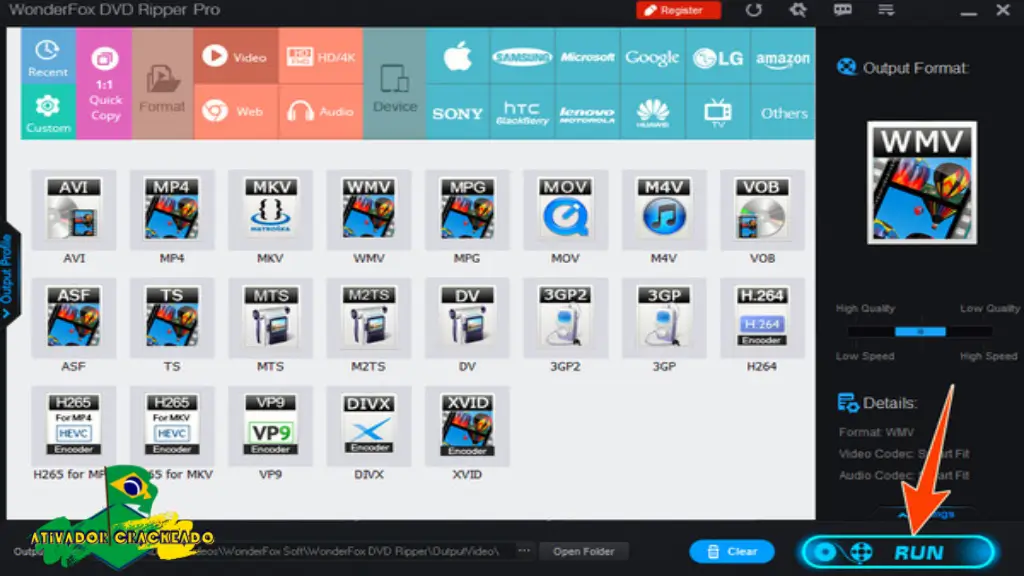Choose the MPG format icon
The width and height of the screenshot is (1024, 576).
[467, 210]
